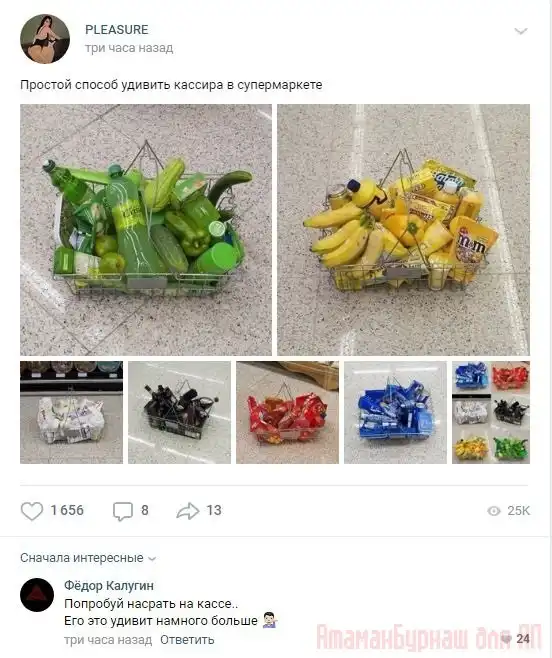Image resolution: width=552 pixels, height=658 pixels.
Task: View the white basket thumbnail
Action: coord(71,413)
